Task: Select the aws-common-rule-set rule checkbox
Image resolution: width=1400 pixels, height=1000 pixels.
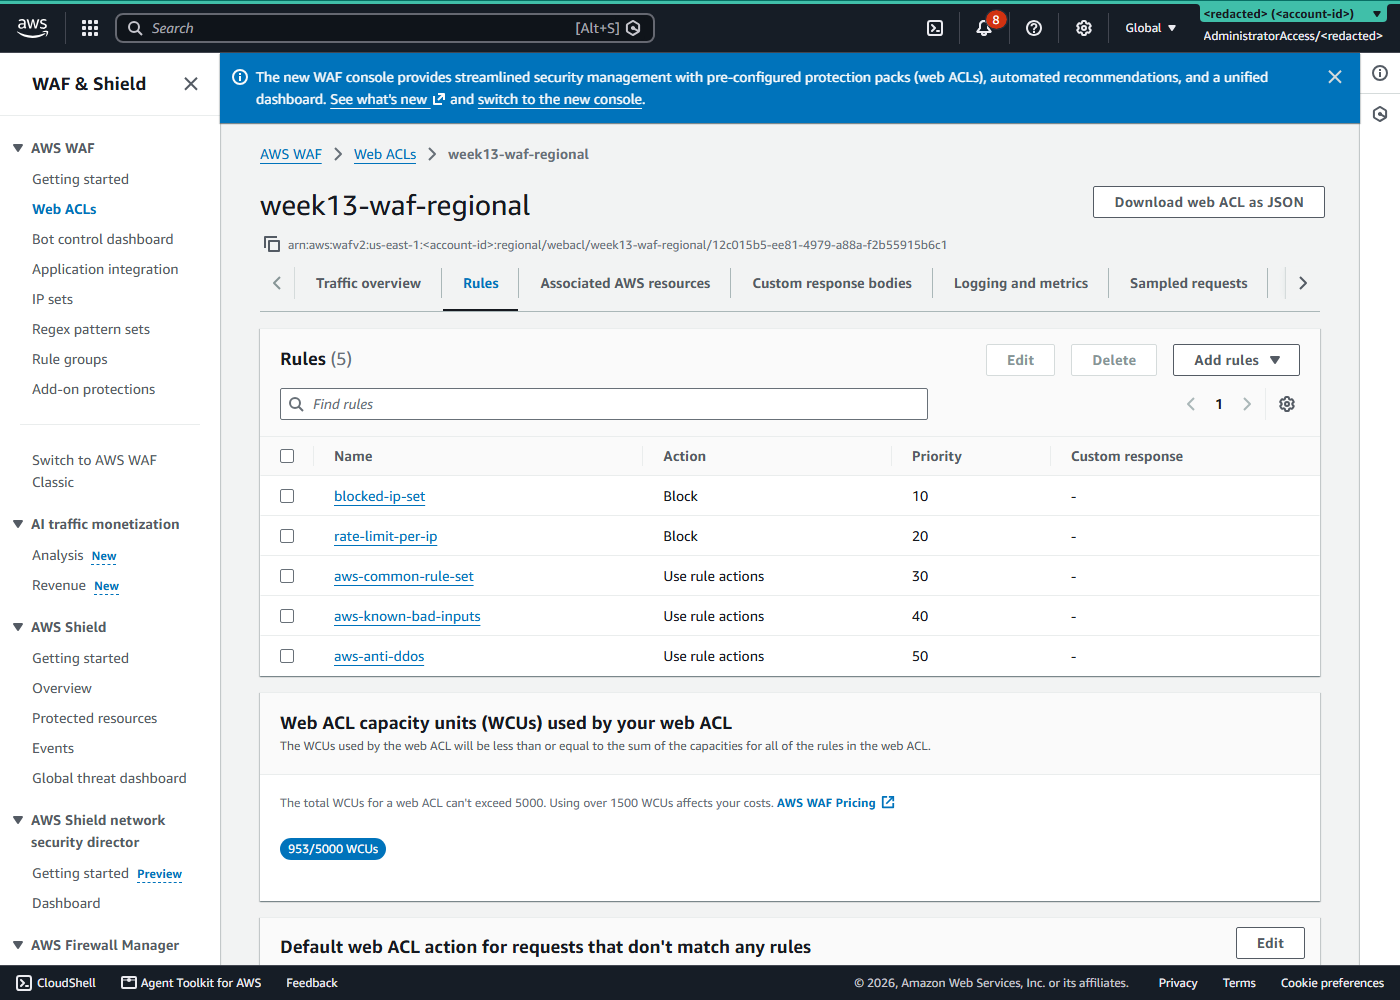Action: pyautogui.click(x=287, y=576)
